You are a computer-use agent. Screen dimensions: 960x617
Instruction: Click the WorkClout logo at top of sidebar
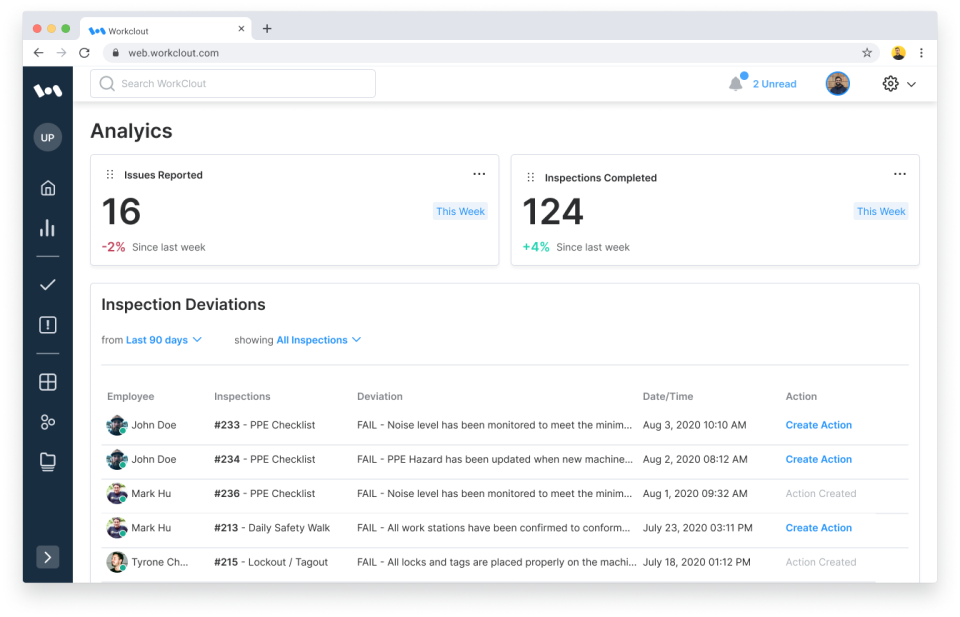click(47, 89)
